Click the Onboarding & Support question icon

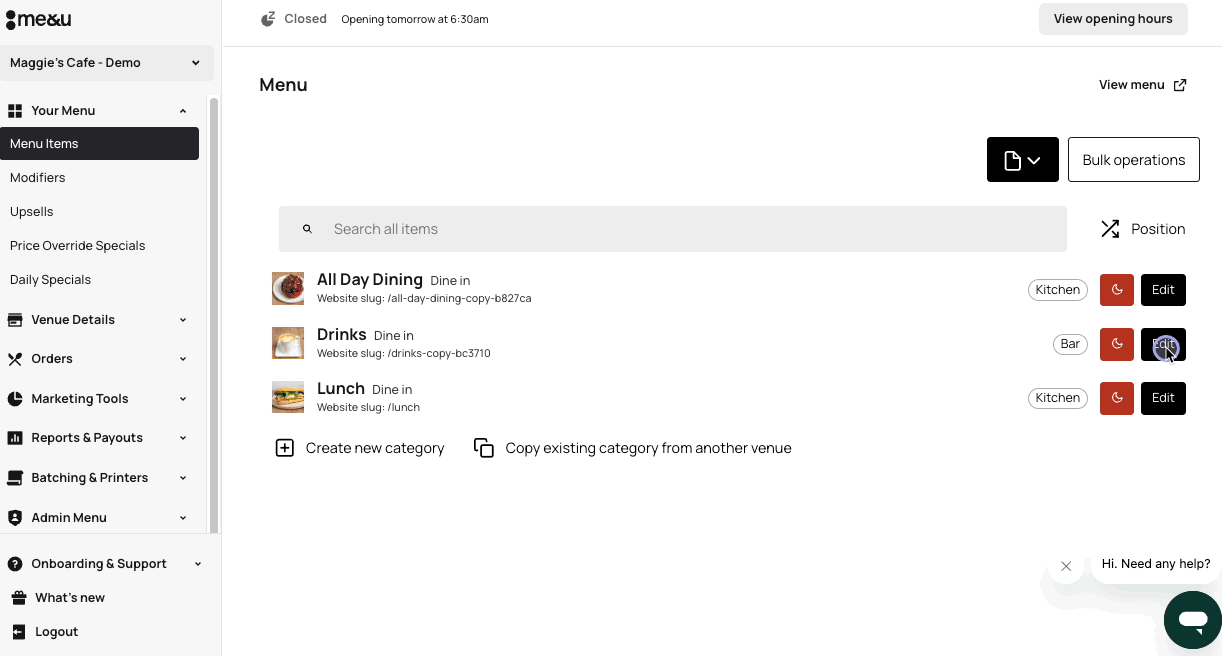[x=15, y=564]
